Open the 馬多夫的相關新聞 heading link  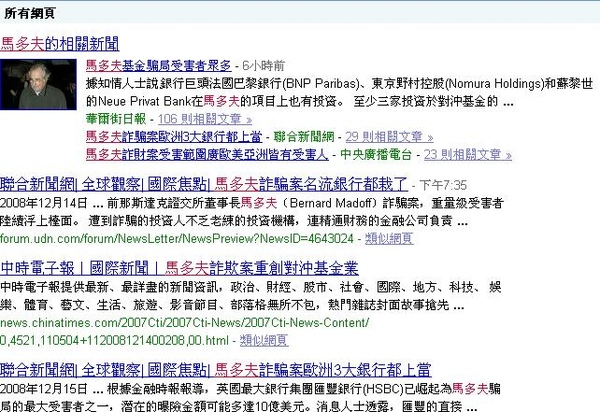(x=60, y=44)
